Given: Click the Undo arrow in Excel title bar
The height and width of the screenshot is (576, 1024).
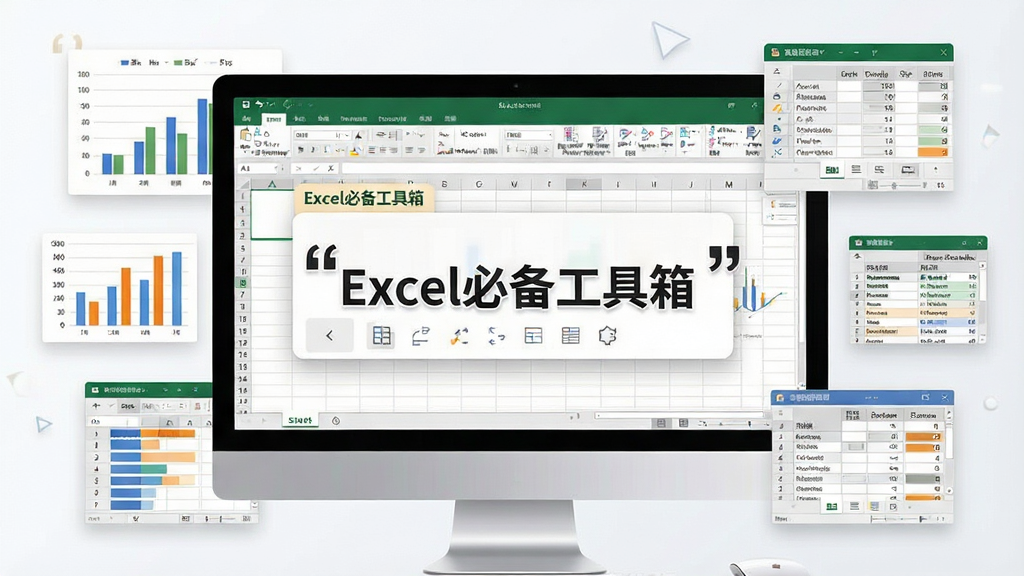Looking at the screenshot, I should 259,104.
